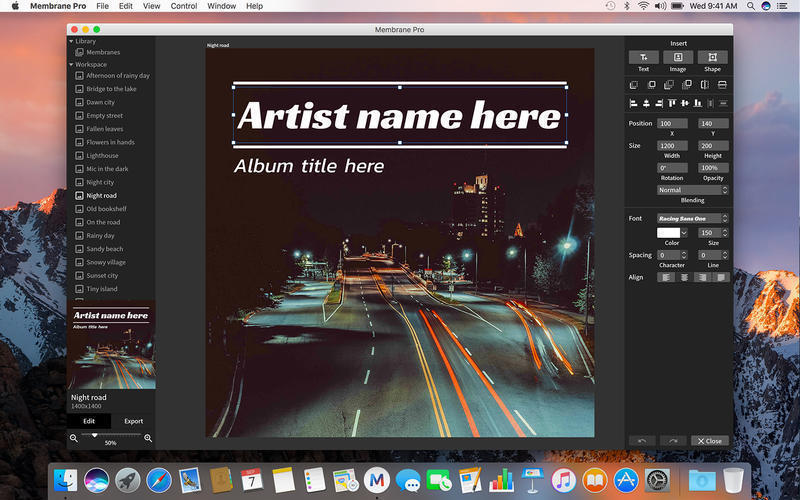The height and width of the screenshot is (500, 800).
Task: Collapse the Workspace tree section
Action: tap(72, 64)
